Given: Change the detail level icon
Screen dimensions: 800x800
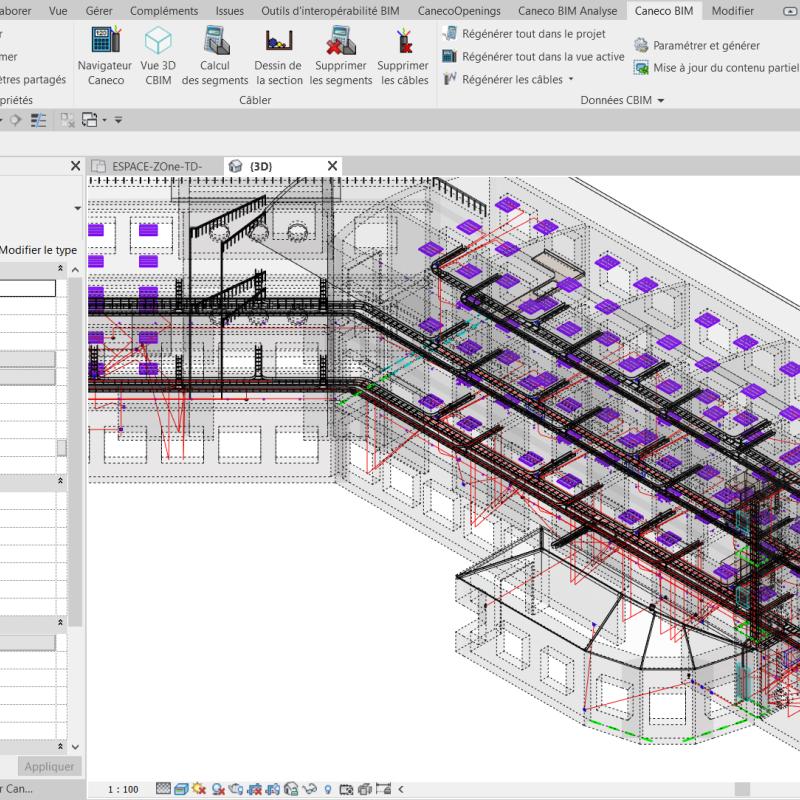Looking at the screenshot, I should point(163,789).
